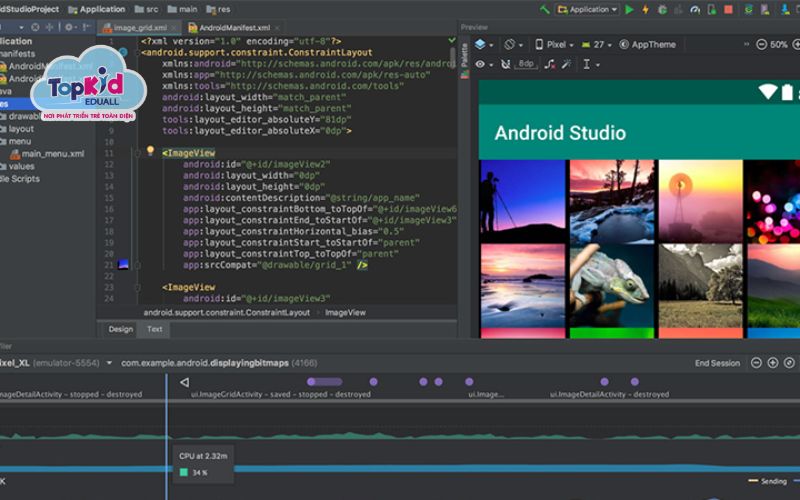Open the design surface layers dropdown

click(484, 44)
